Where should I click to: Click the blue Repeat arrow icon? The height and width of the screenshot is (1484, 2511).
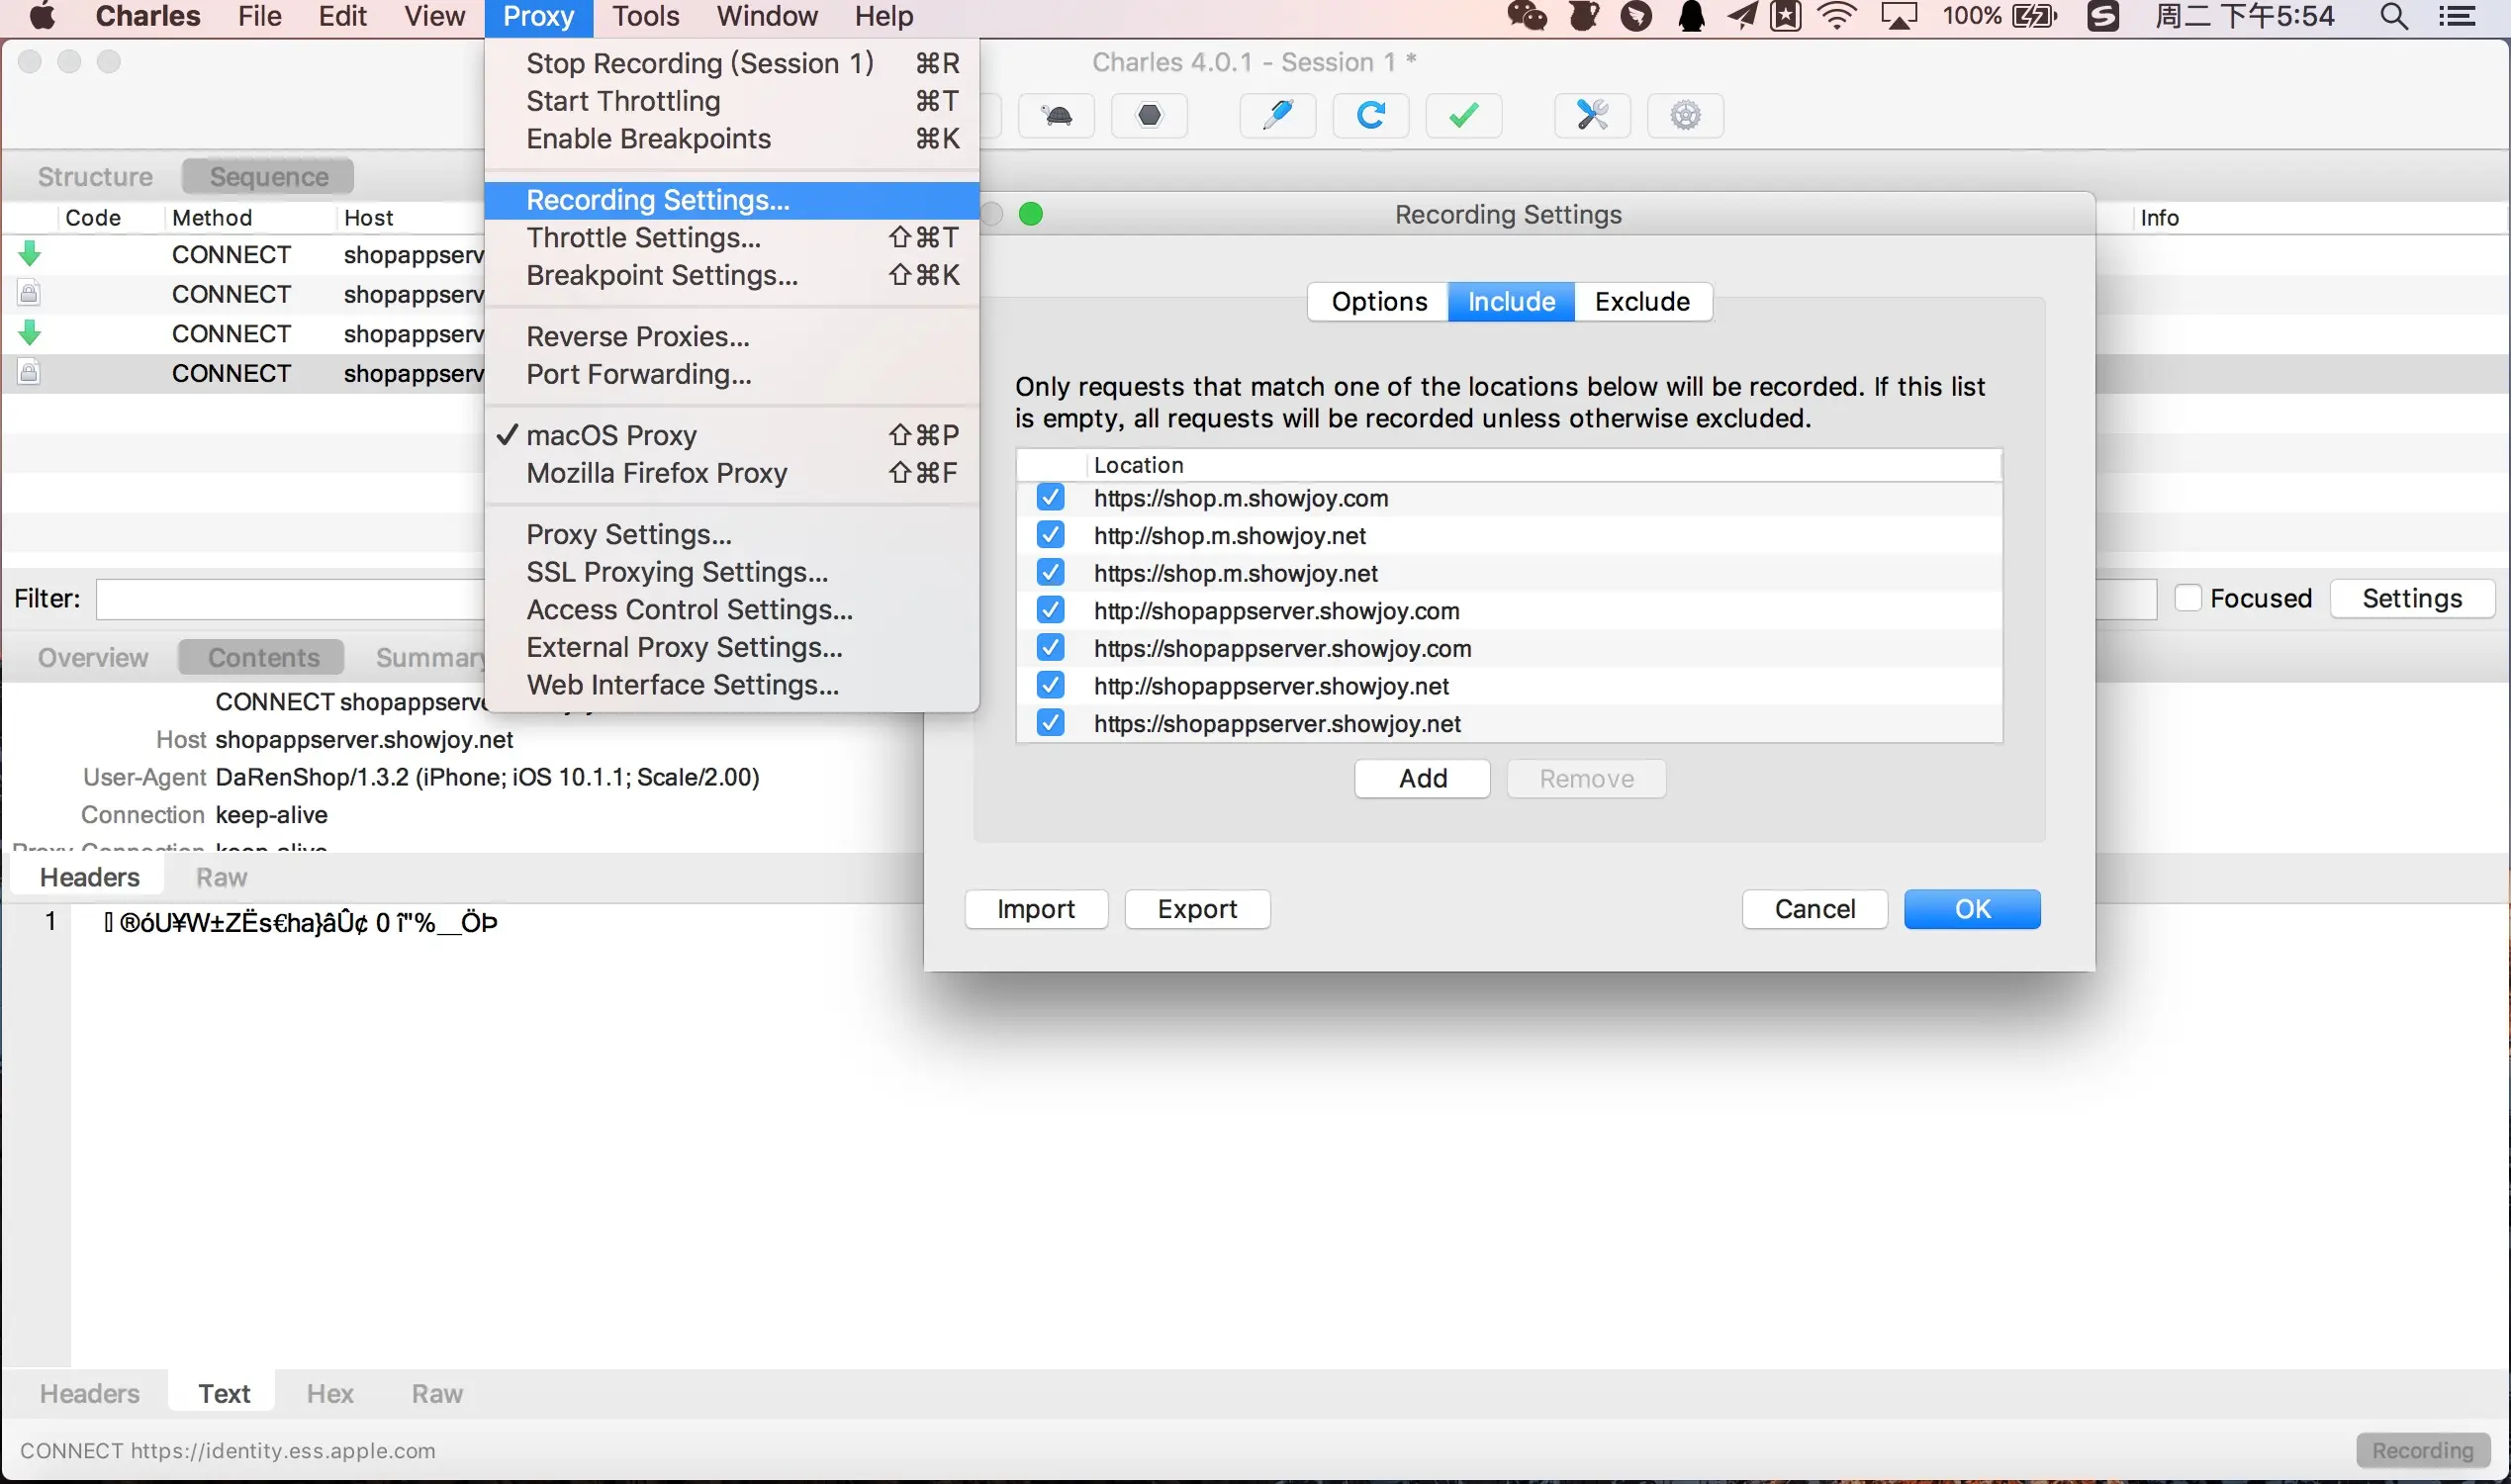(x=1370, y=116)
